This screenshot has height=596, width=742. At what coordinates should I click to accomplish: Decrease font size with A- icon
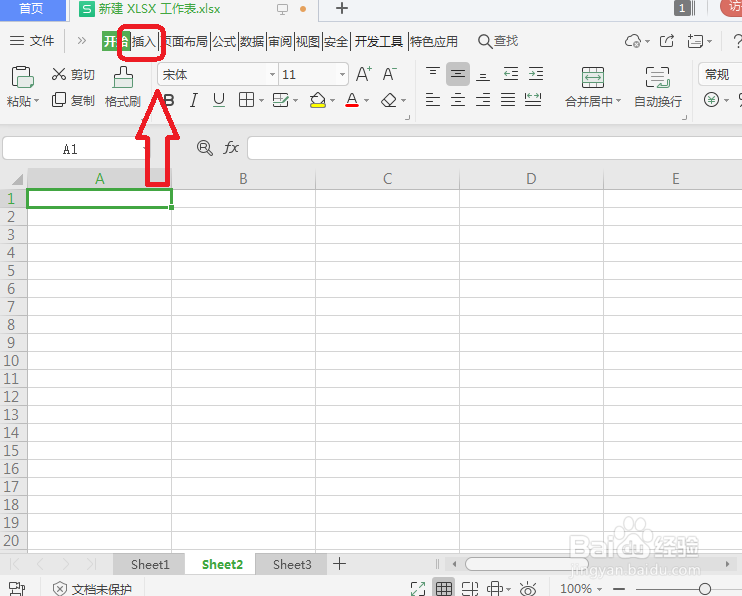(x=389, y=74)
